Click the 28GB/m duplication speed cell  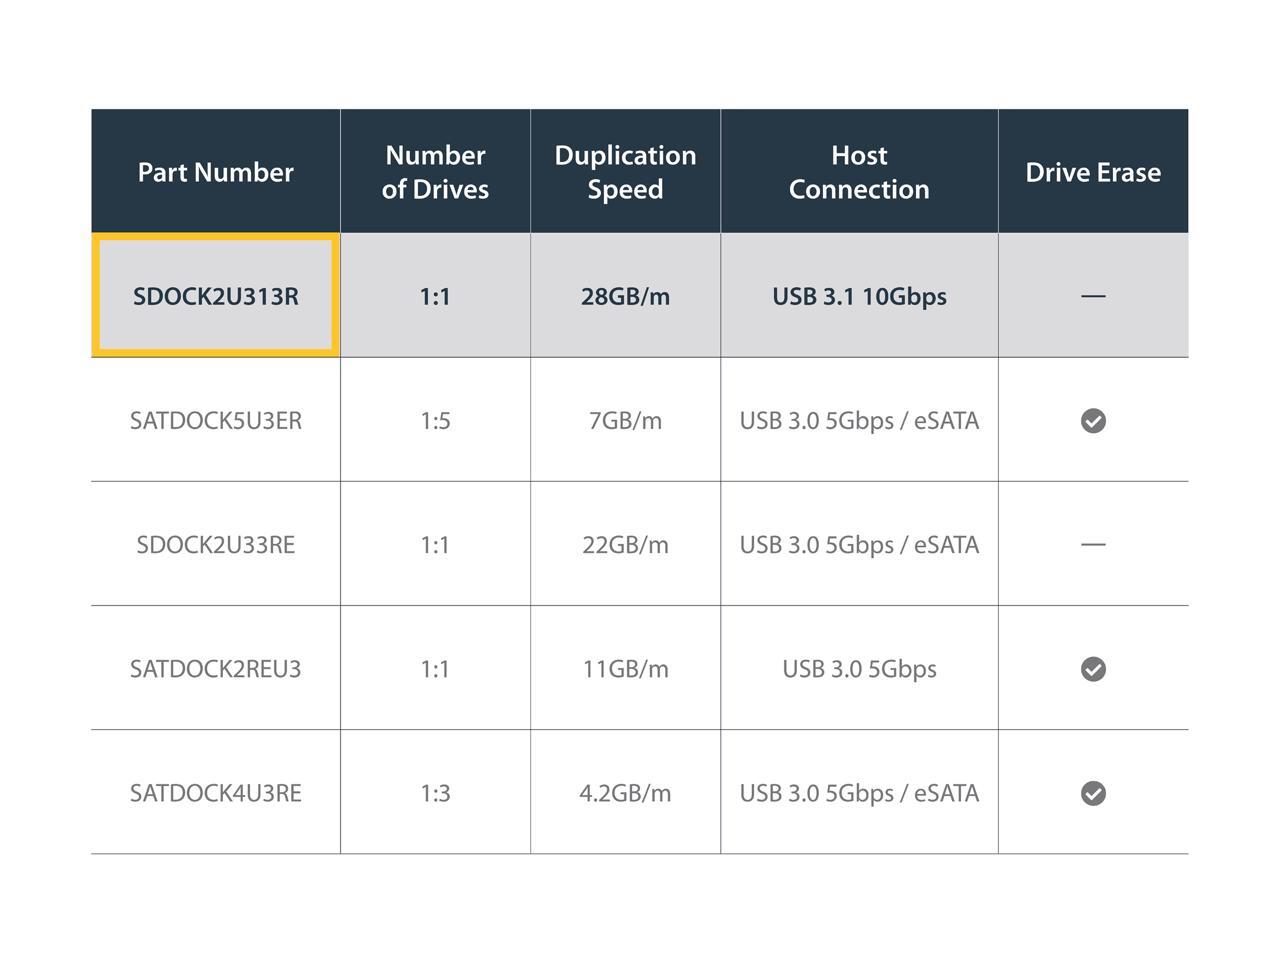[625, 296]
